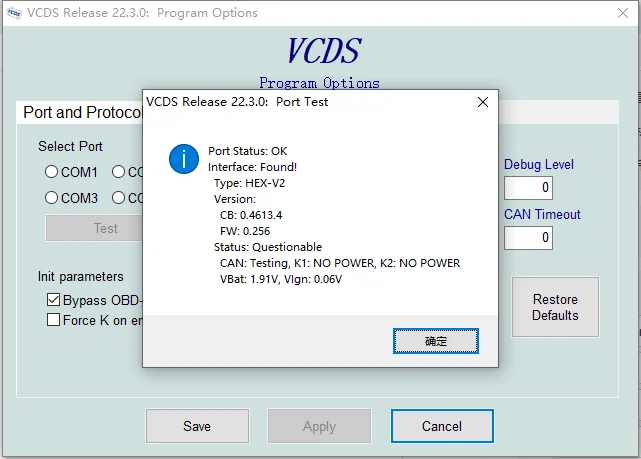Click the greyed Test button
Image resolution: width=641 pixels, height=459 pixels.
pos(94,228)
